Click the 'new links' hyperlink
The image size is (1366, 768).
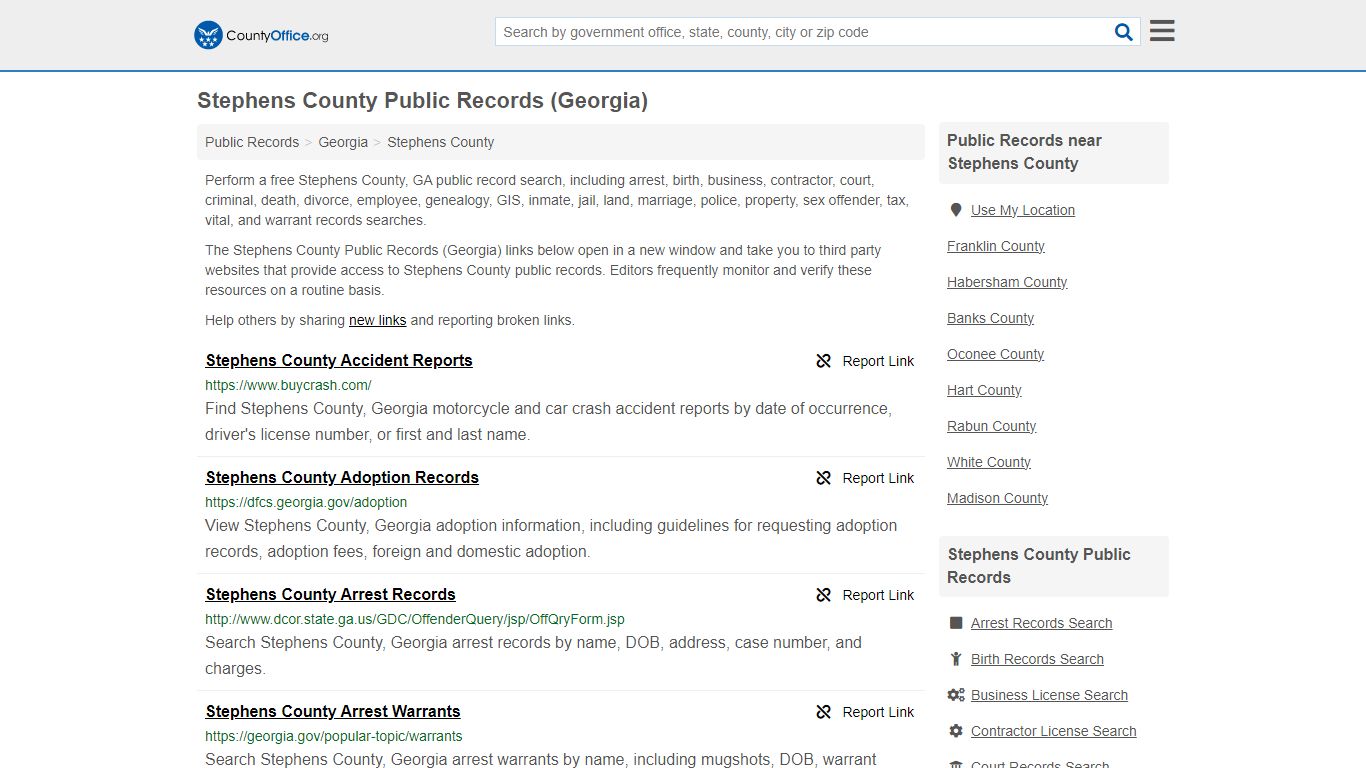377,320
